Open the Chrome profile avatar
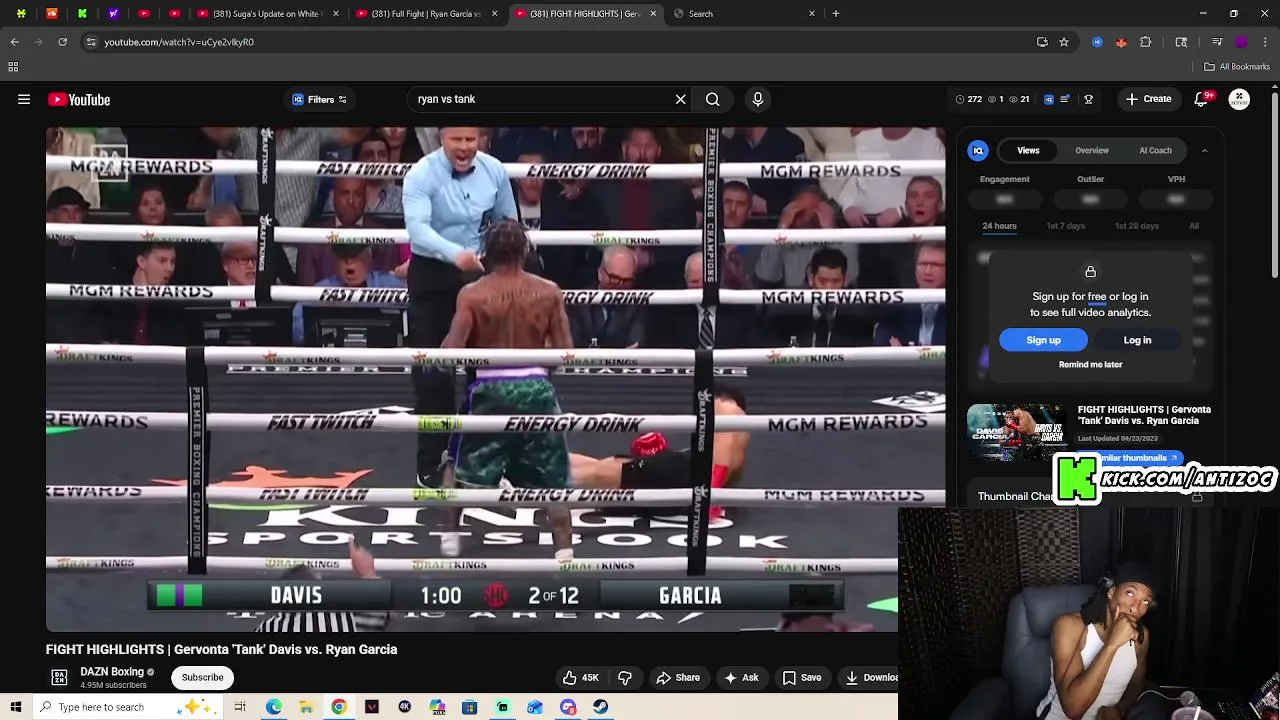The image size is (1280, 720). click(x=1242, y=42)
